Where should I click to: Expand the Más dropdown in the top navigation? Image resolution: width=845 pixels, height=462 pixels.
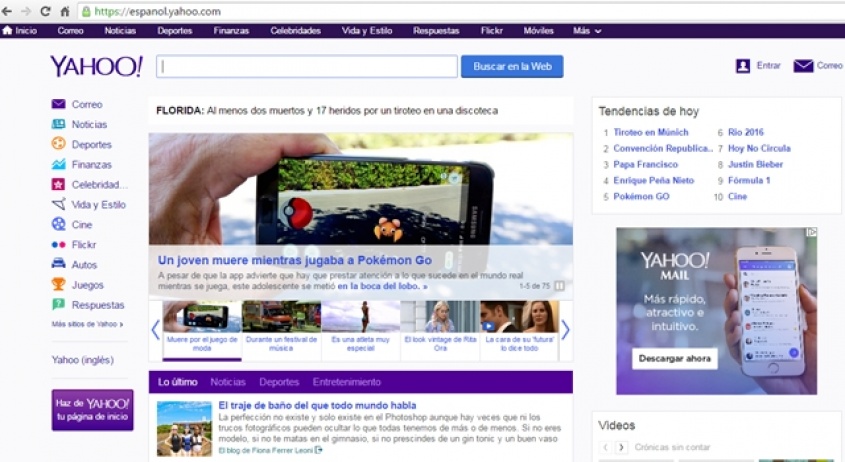click(x=587, y=31)
